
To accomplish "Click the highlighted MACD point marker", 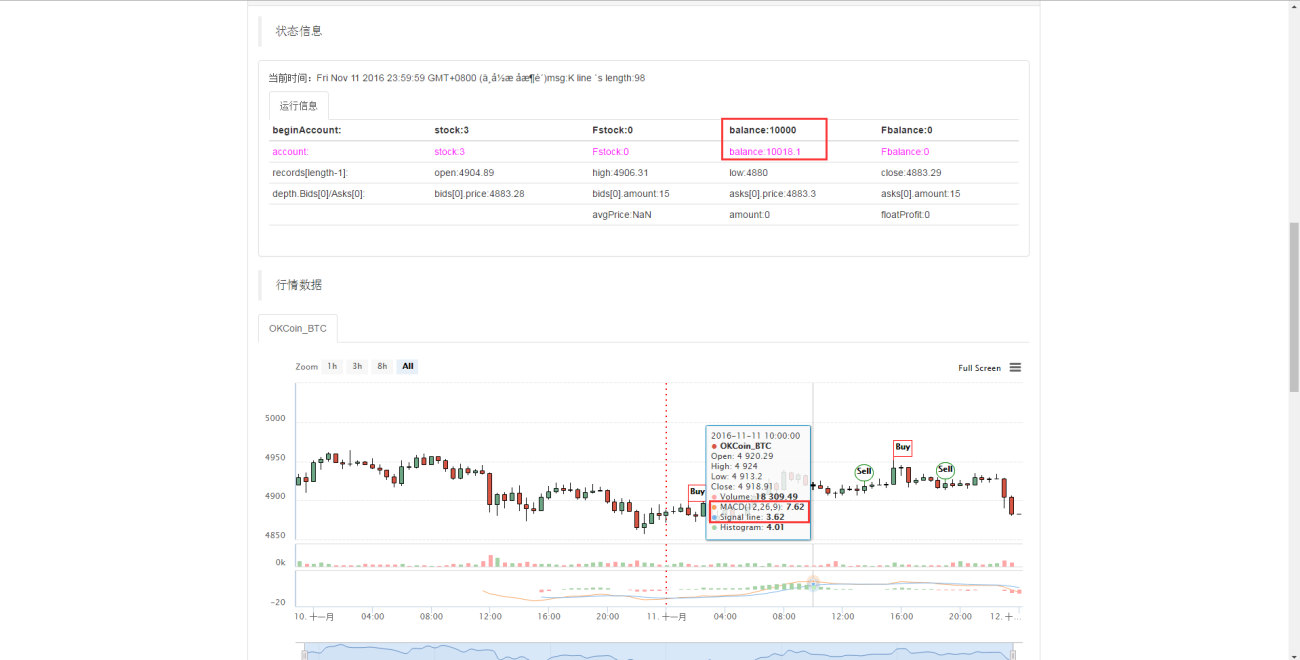I will tap(812, 580).
